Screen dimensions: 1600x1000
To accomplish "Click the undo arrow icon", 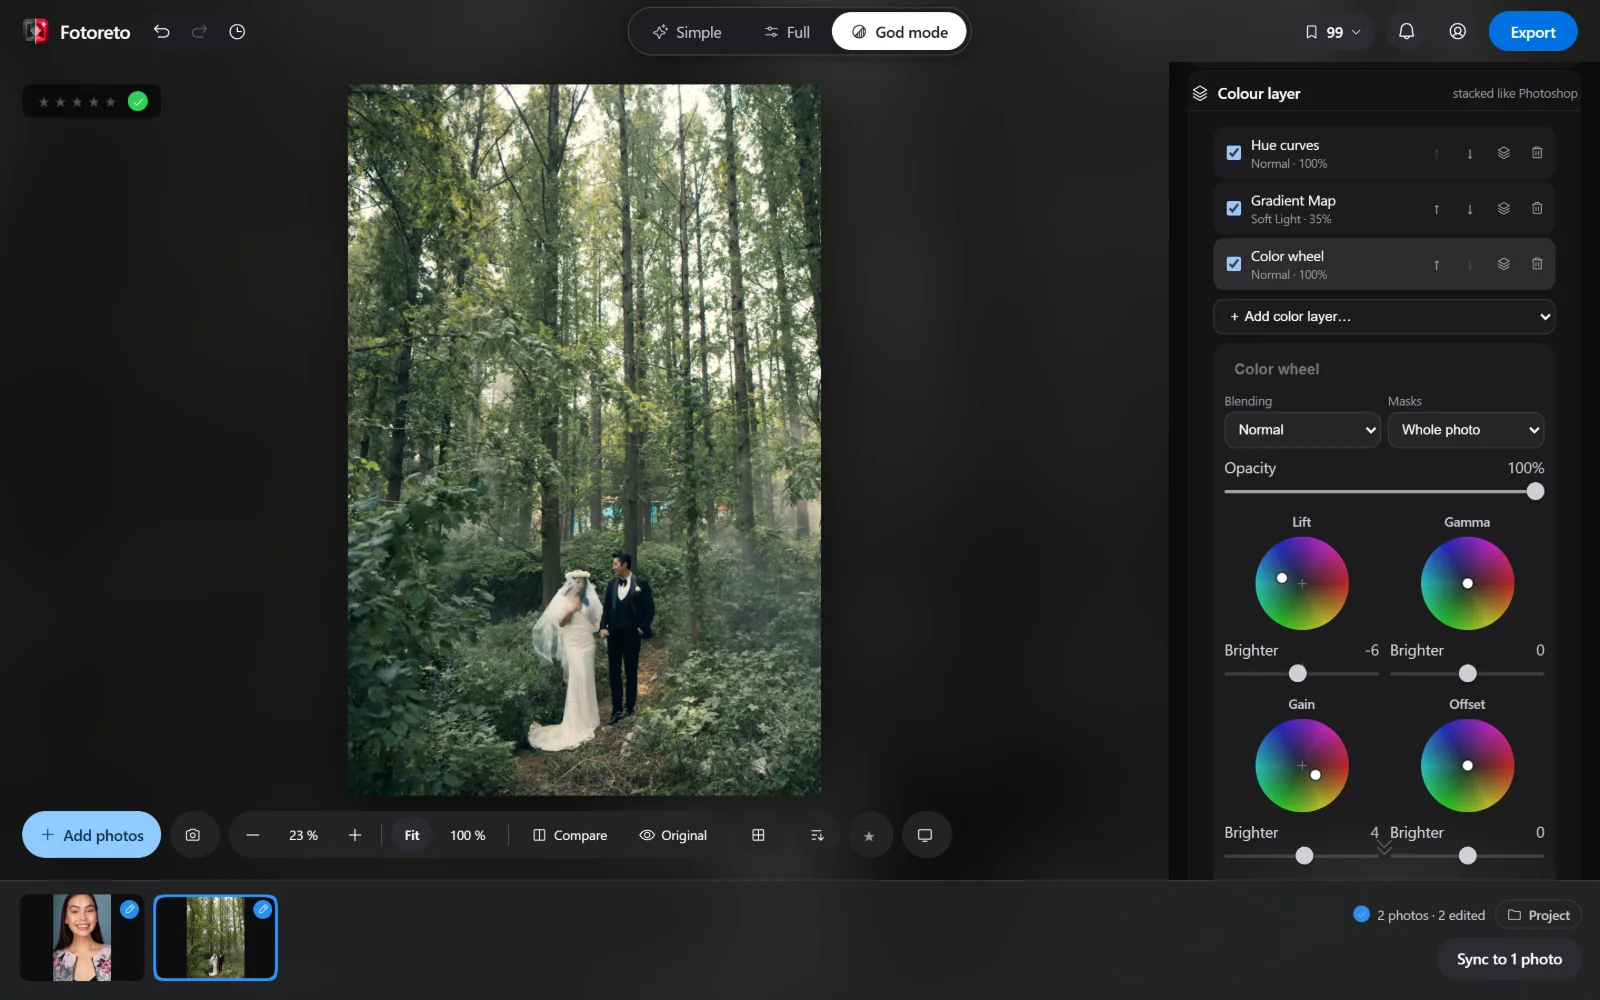I will click(162, 32).
